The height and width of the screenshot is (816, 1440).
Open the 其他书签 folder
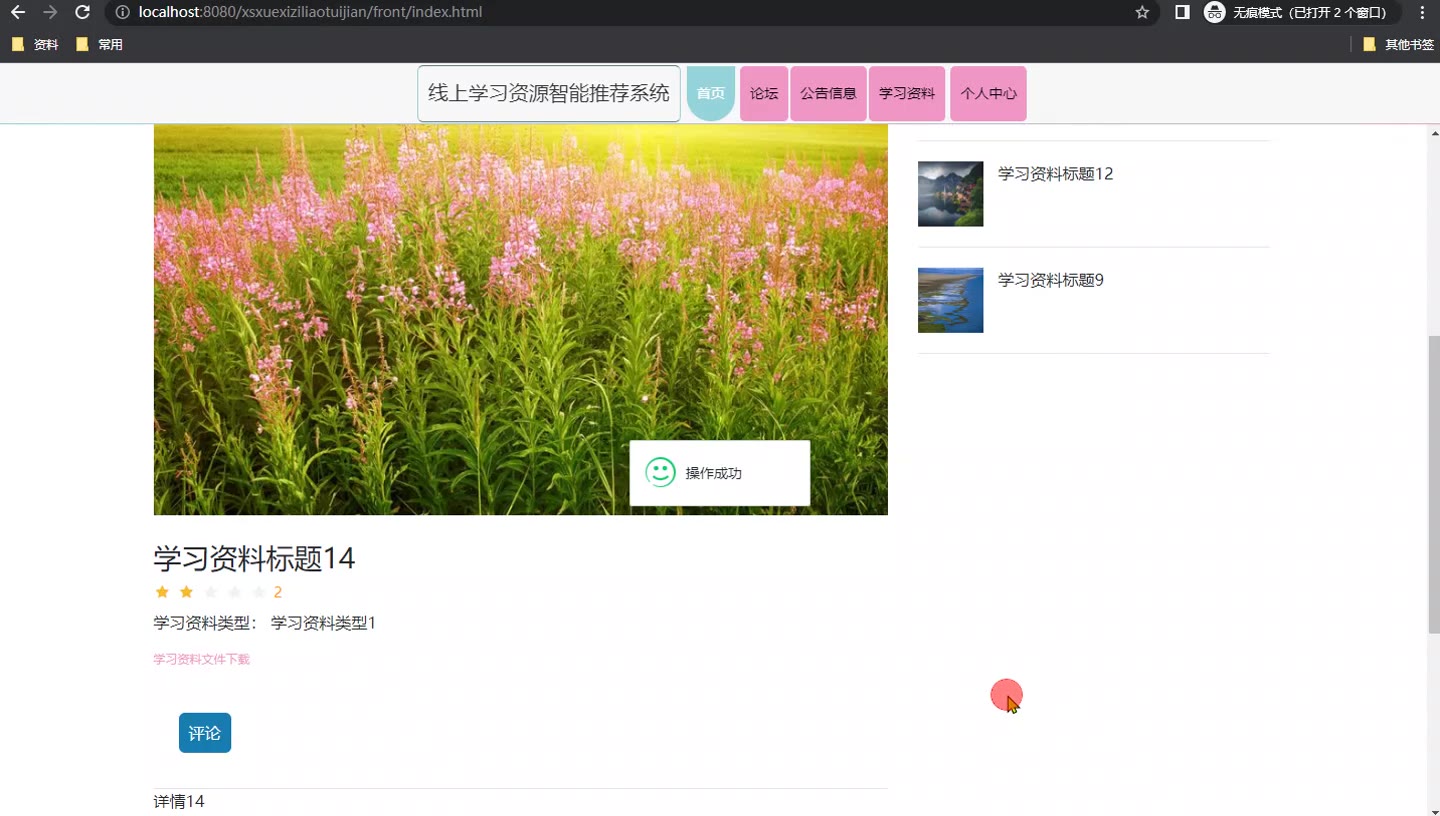(x=1398, y=44)
